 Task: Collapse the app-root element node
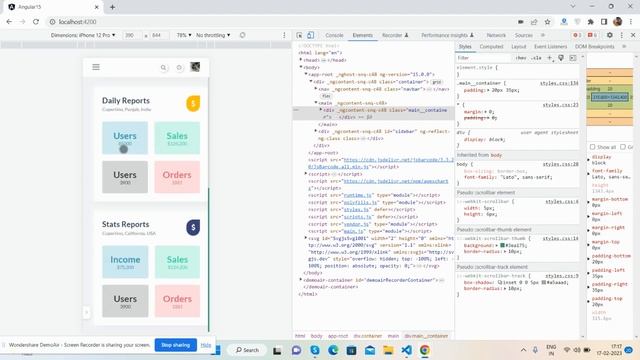306,74
